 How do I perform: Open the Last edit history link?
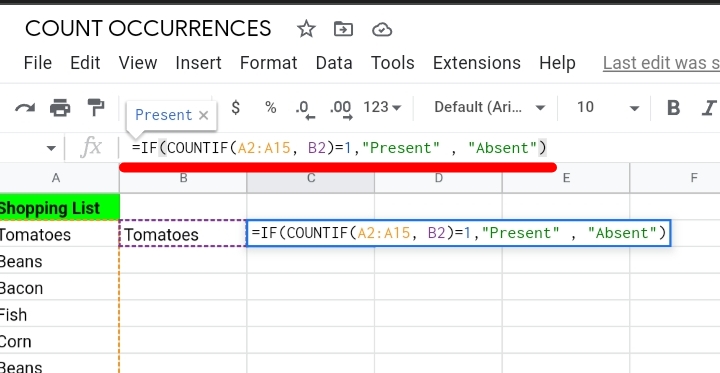[661, 63]
